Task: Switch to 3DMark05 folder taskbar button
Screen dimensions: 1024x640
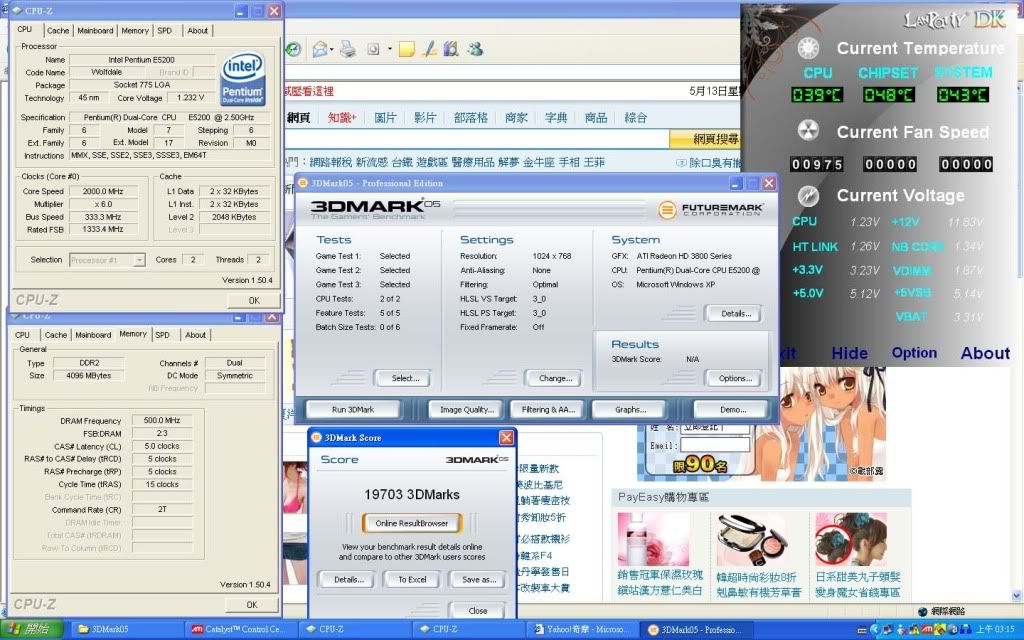Action: point(124,630)
